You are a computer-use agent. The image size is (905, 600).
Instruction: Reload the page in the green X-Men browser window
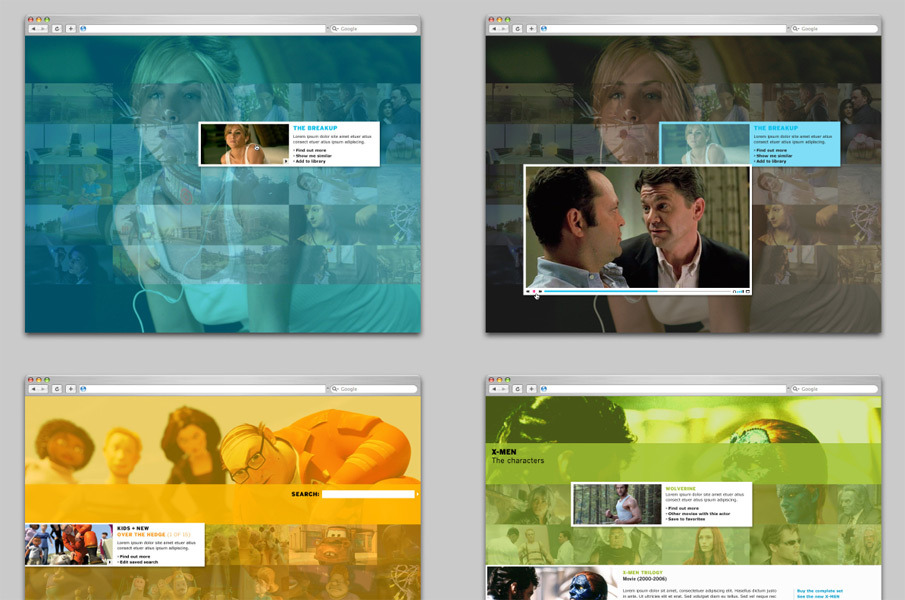coord(517,389)
